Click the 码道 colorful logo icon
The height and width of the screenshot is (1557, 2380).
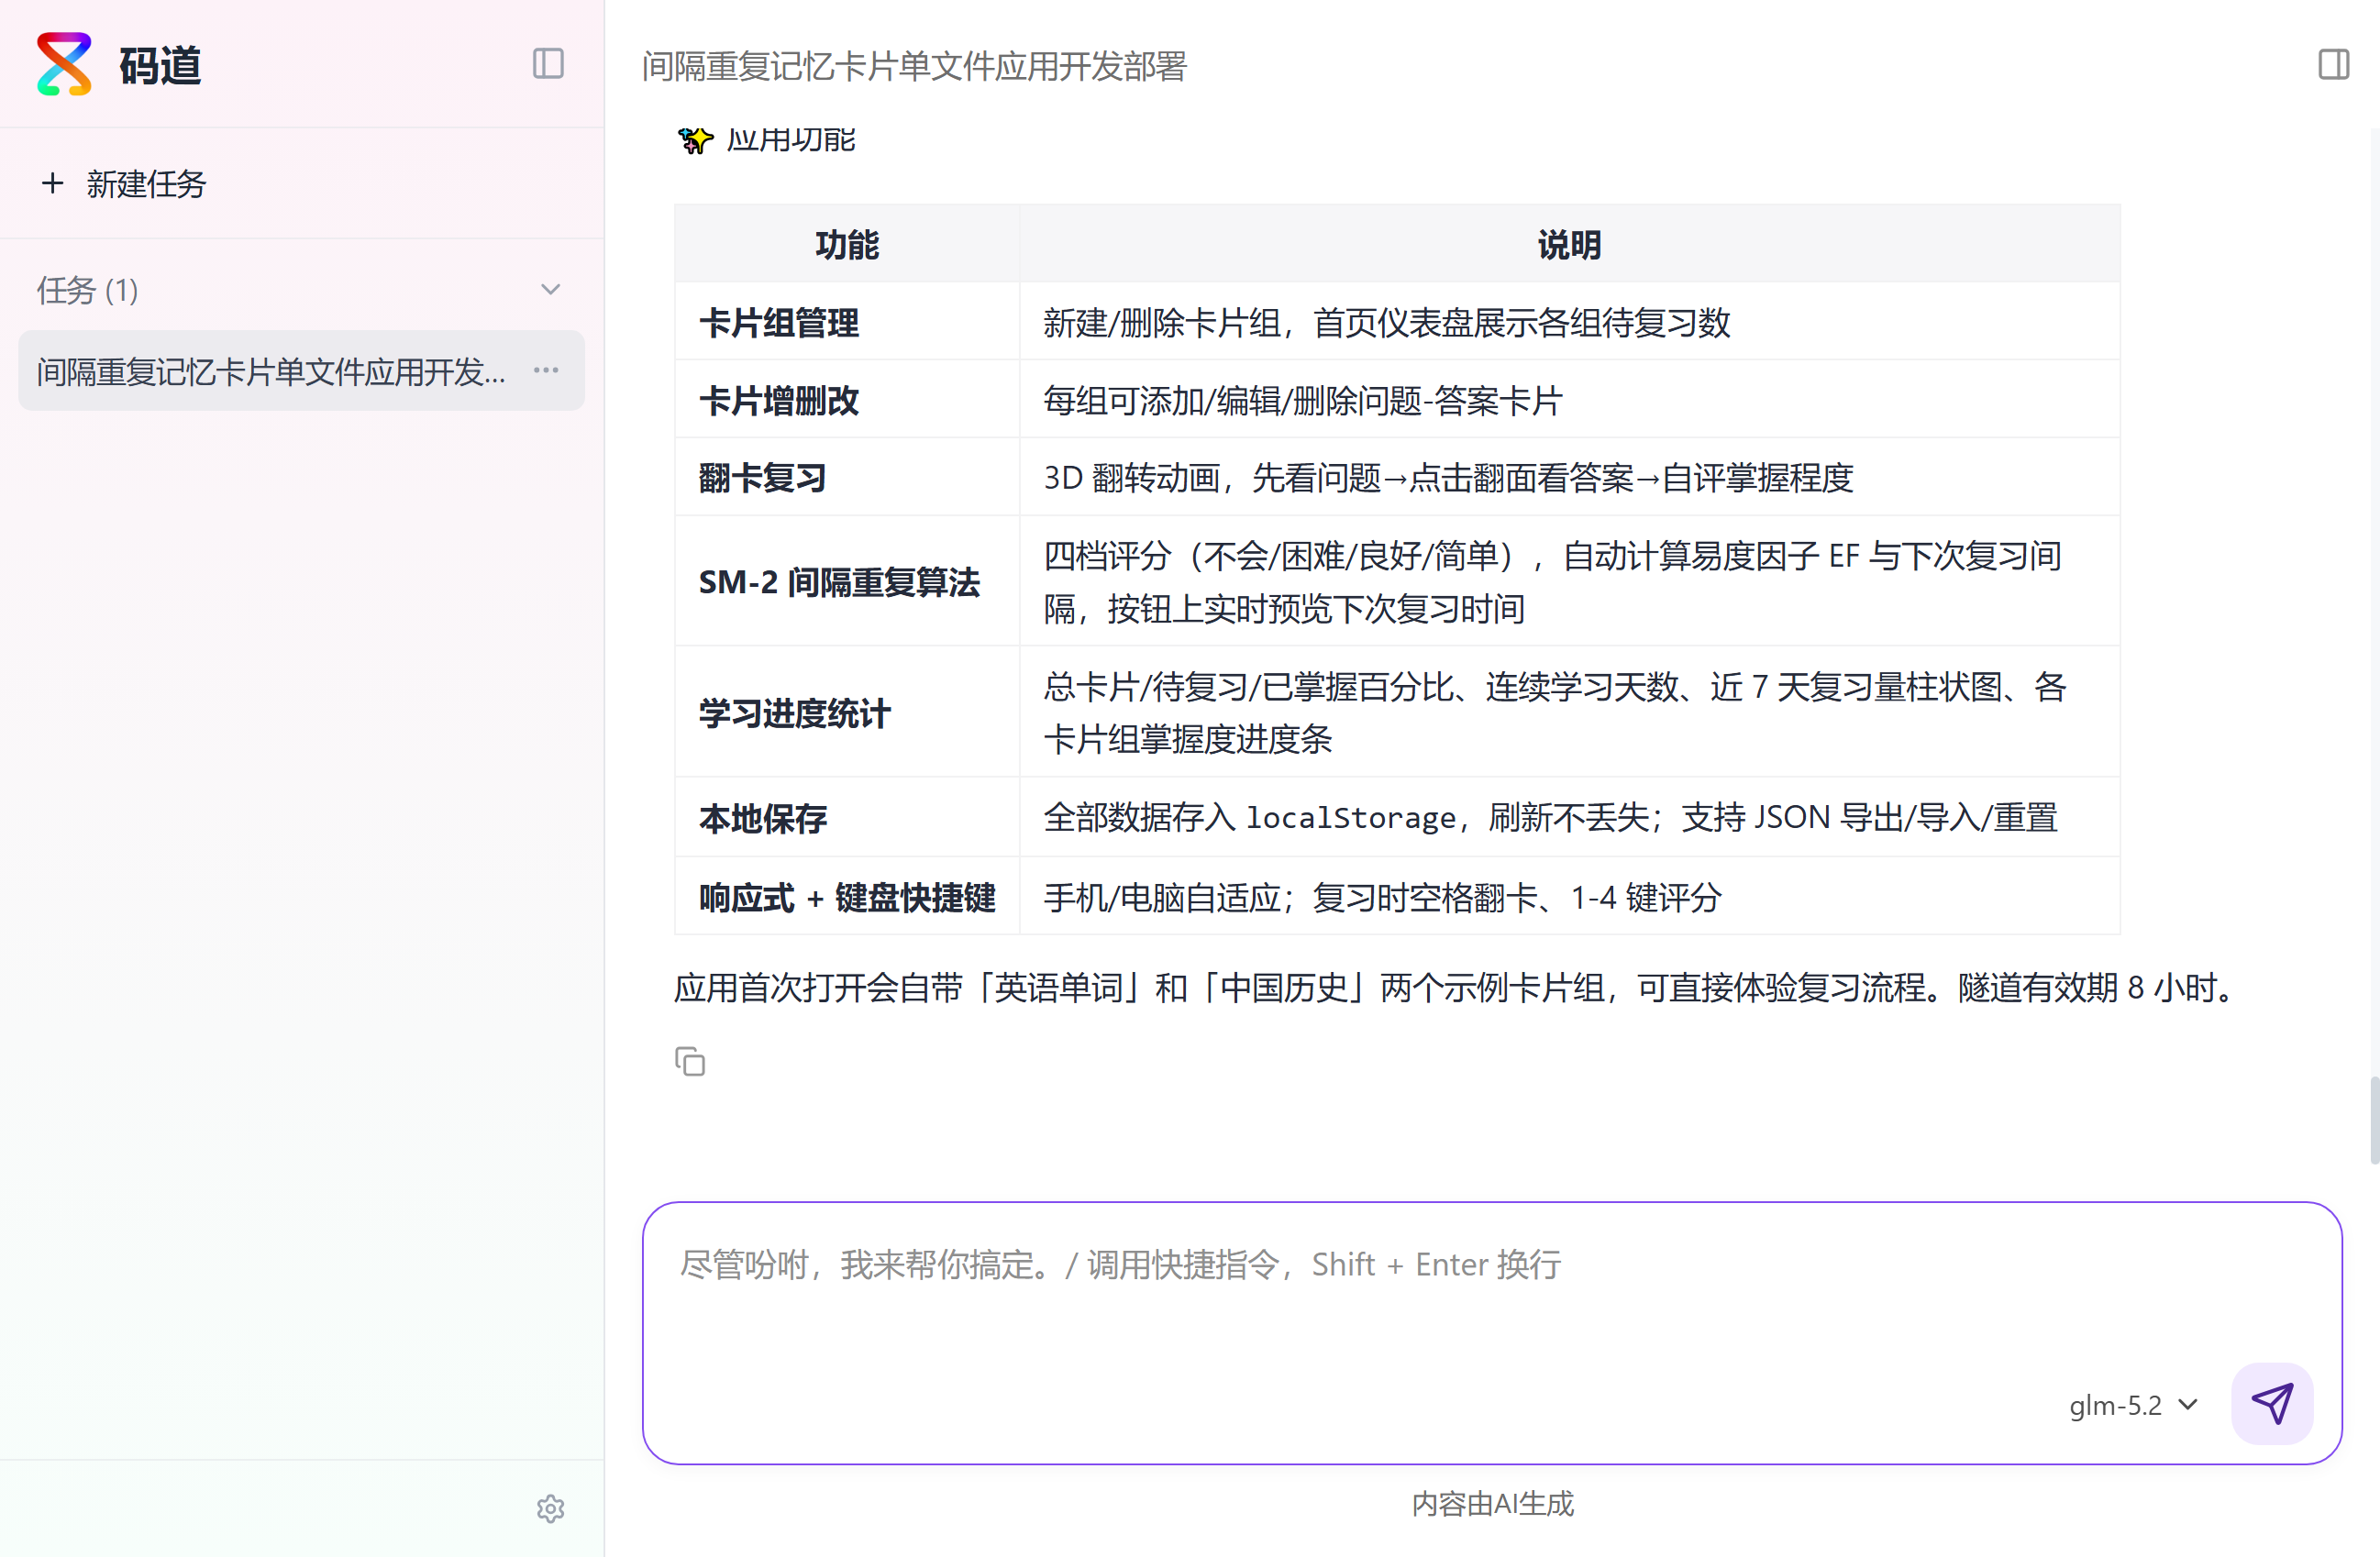[x=64, y=64]
